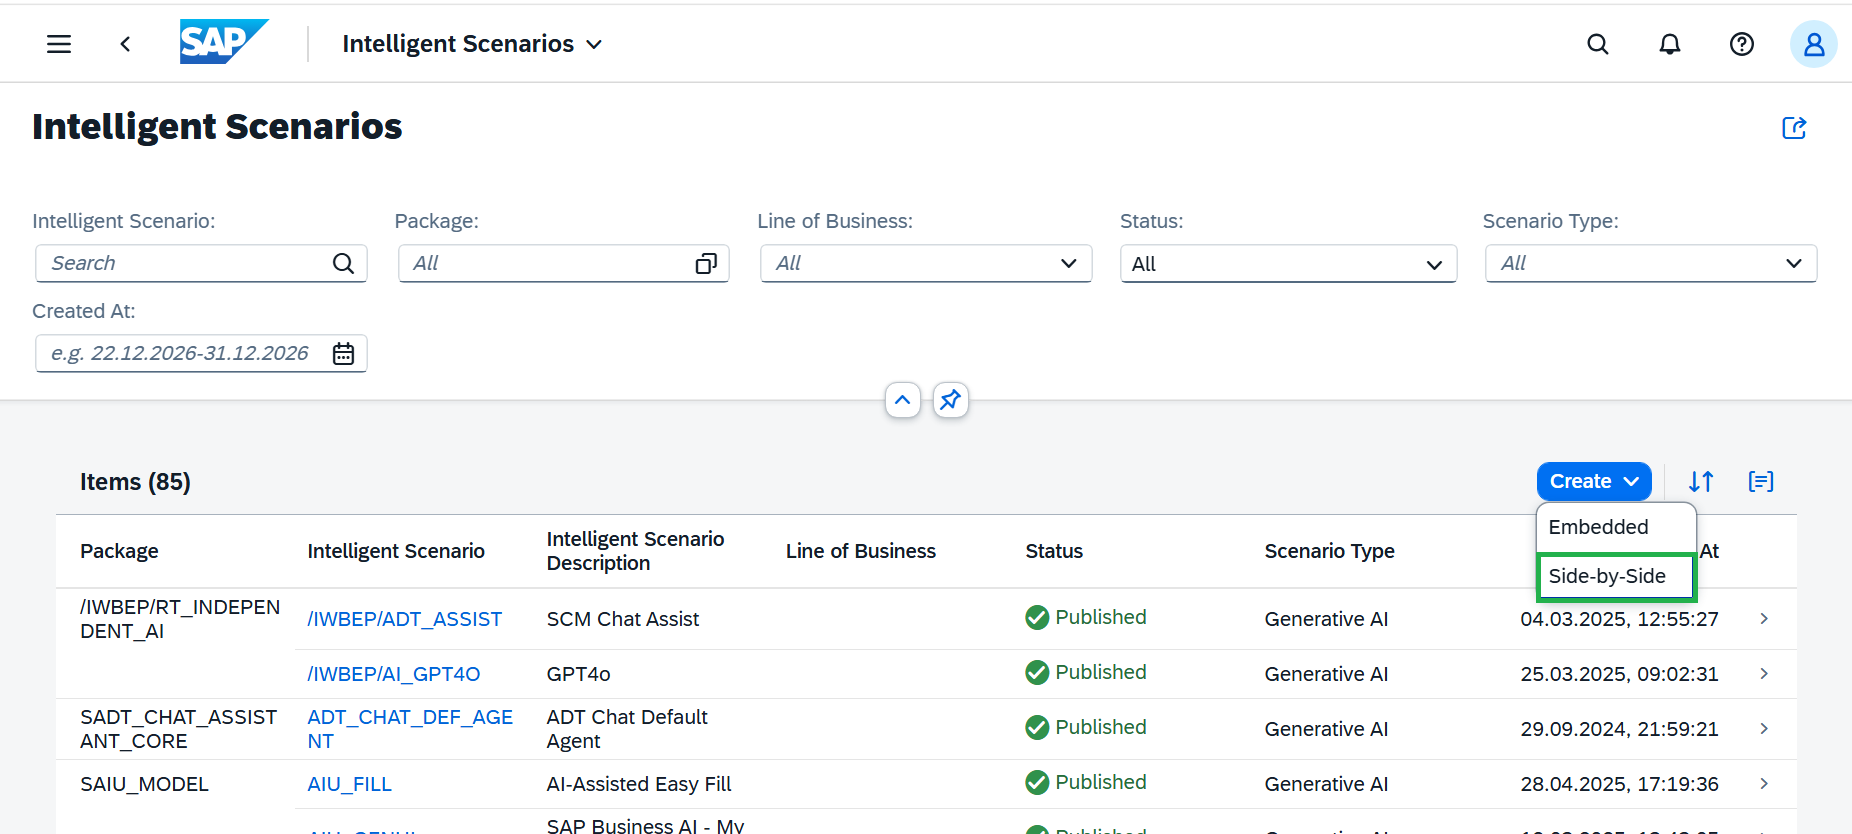This screenshot has height=834, width=1852.
Task: Click the date 25.03.2025, 09:02:31
Action: [1620, 674]
